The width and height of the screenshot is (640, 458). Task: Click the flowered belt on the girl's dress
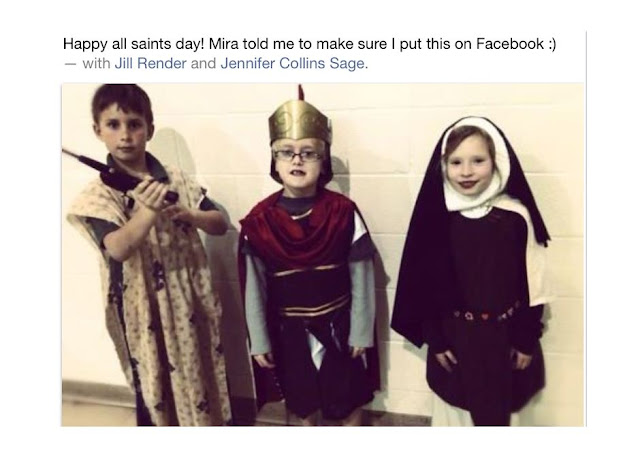pyautogui.click(x=487, y=313)
